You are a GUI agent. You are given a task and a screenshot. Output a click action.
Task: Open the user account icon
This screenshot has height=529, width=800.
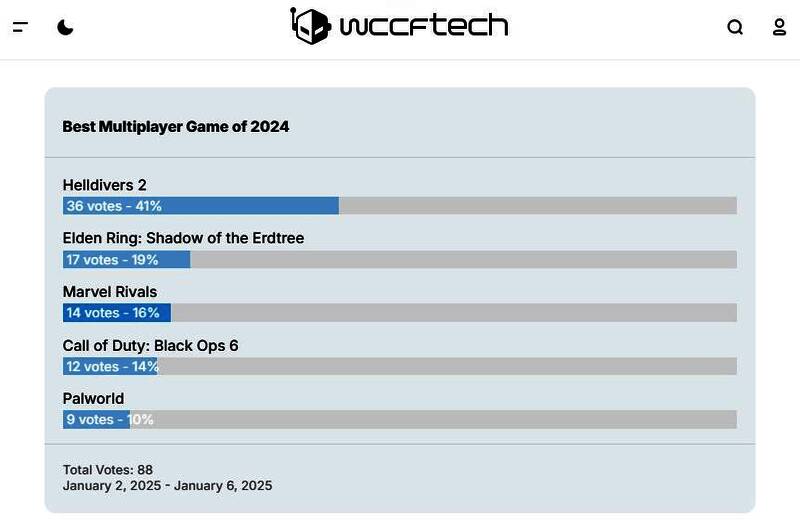(x=779, y=27)
